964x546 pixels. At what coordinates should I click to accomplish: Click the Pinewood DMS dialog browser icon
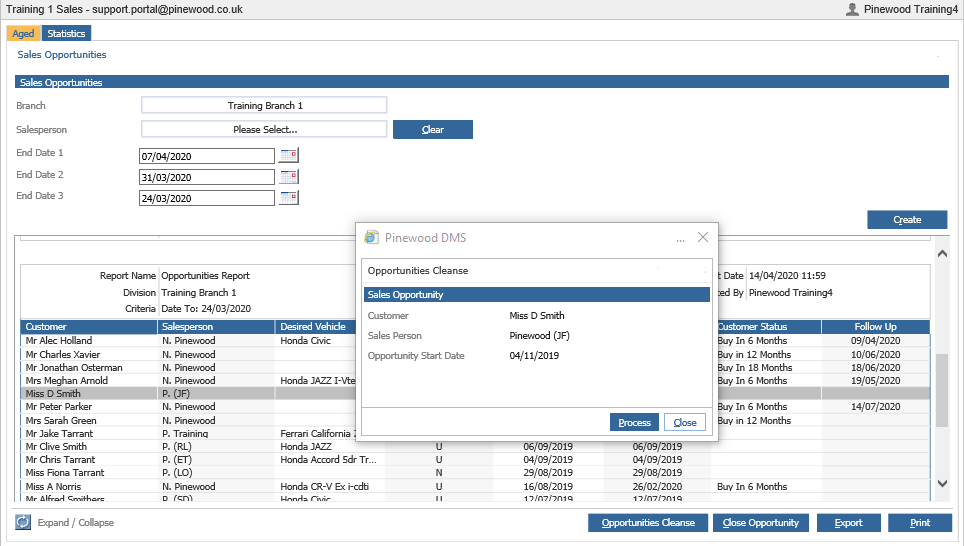(371, 237)
